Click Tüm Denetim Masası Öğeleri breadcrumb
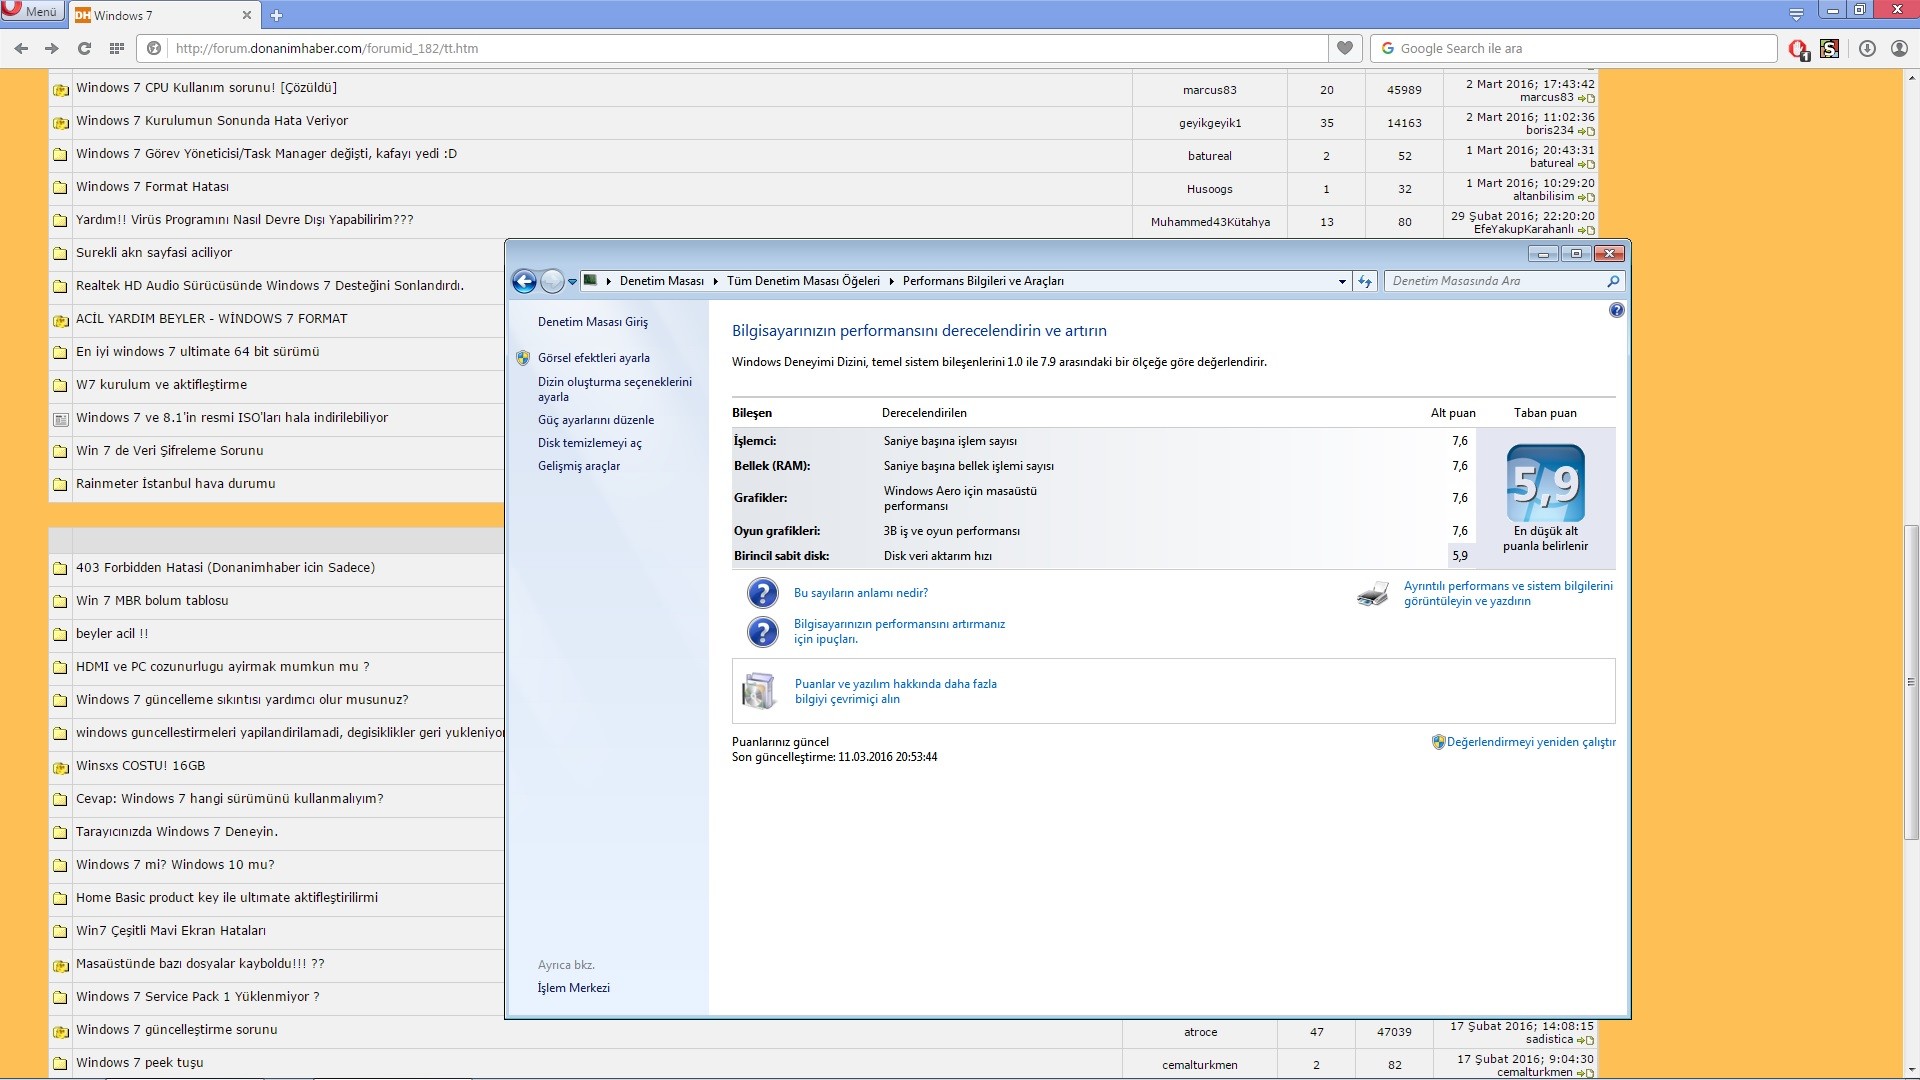Viewport: 1920px width, 1080px height. click(x=803, y=281)
